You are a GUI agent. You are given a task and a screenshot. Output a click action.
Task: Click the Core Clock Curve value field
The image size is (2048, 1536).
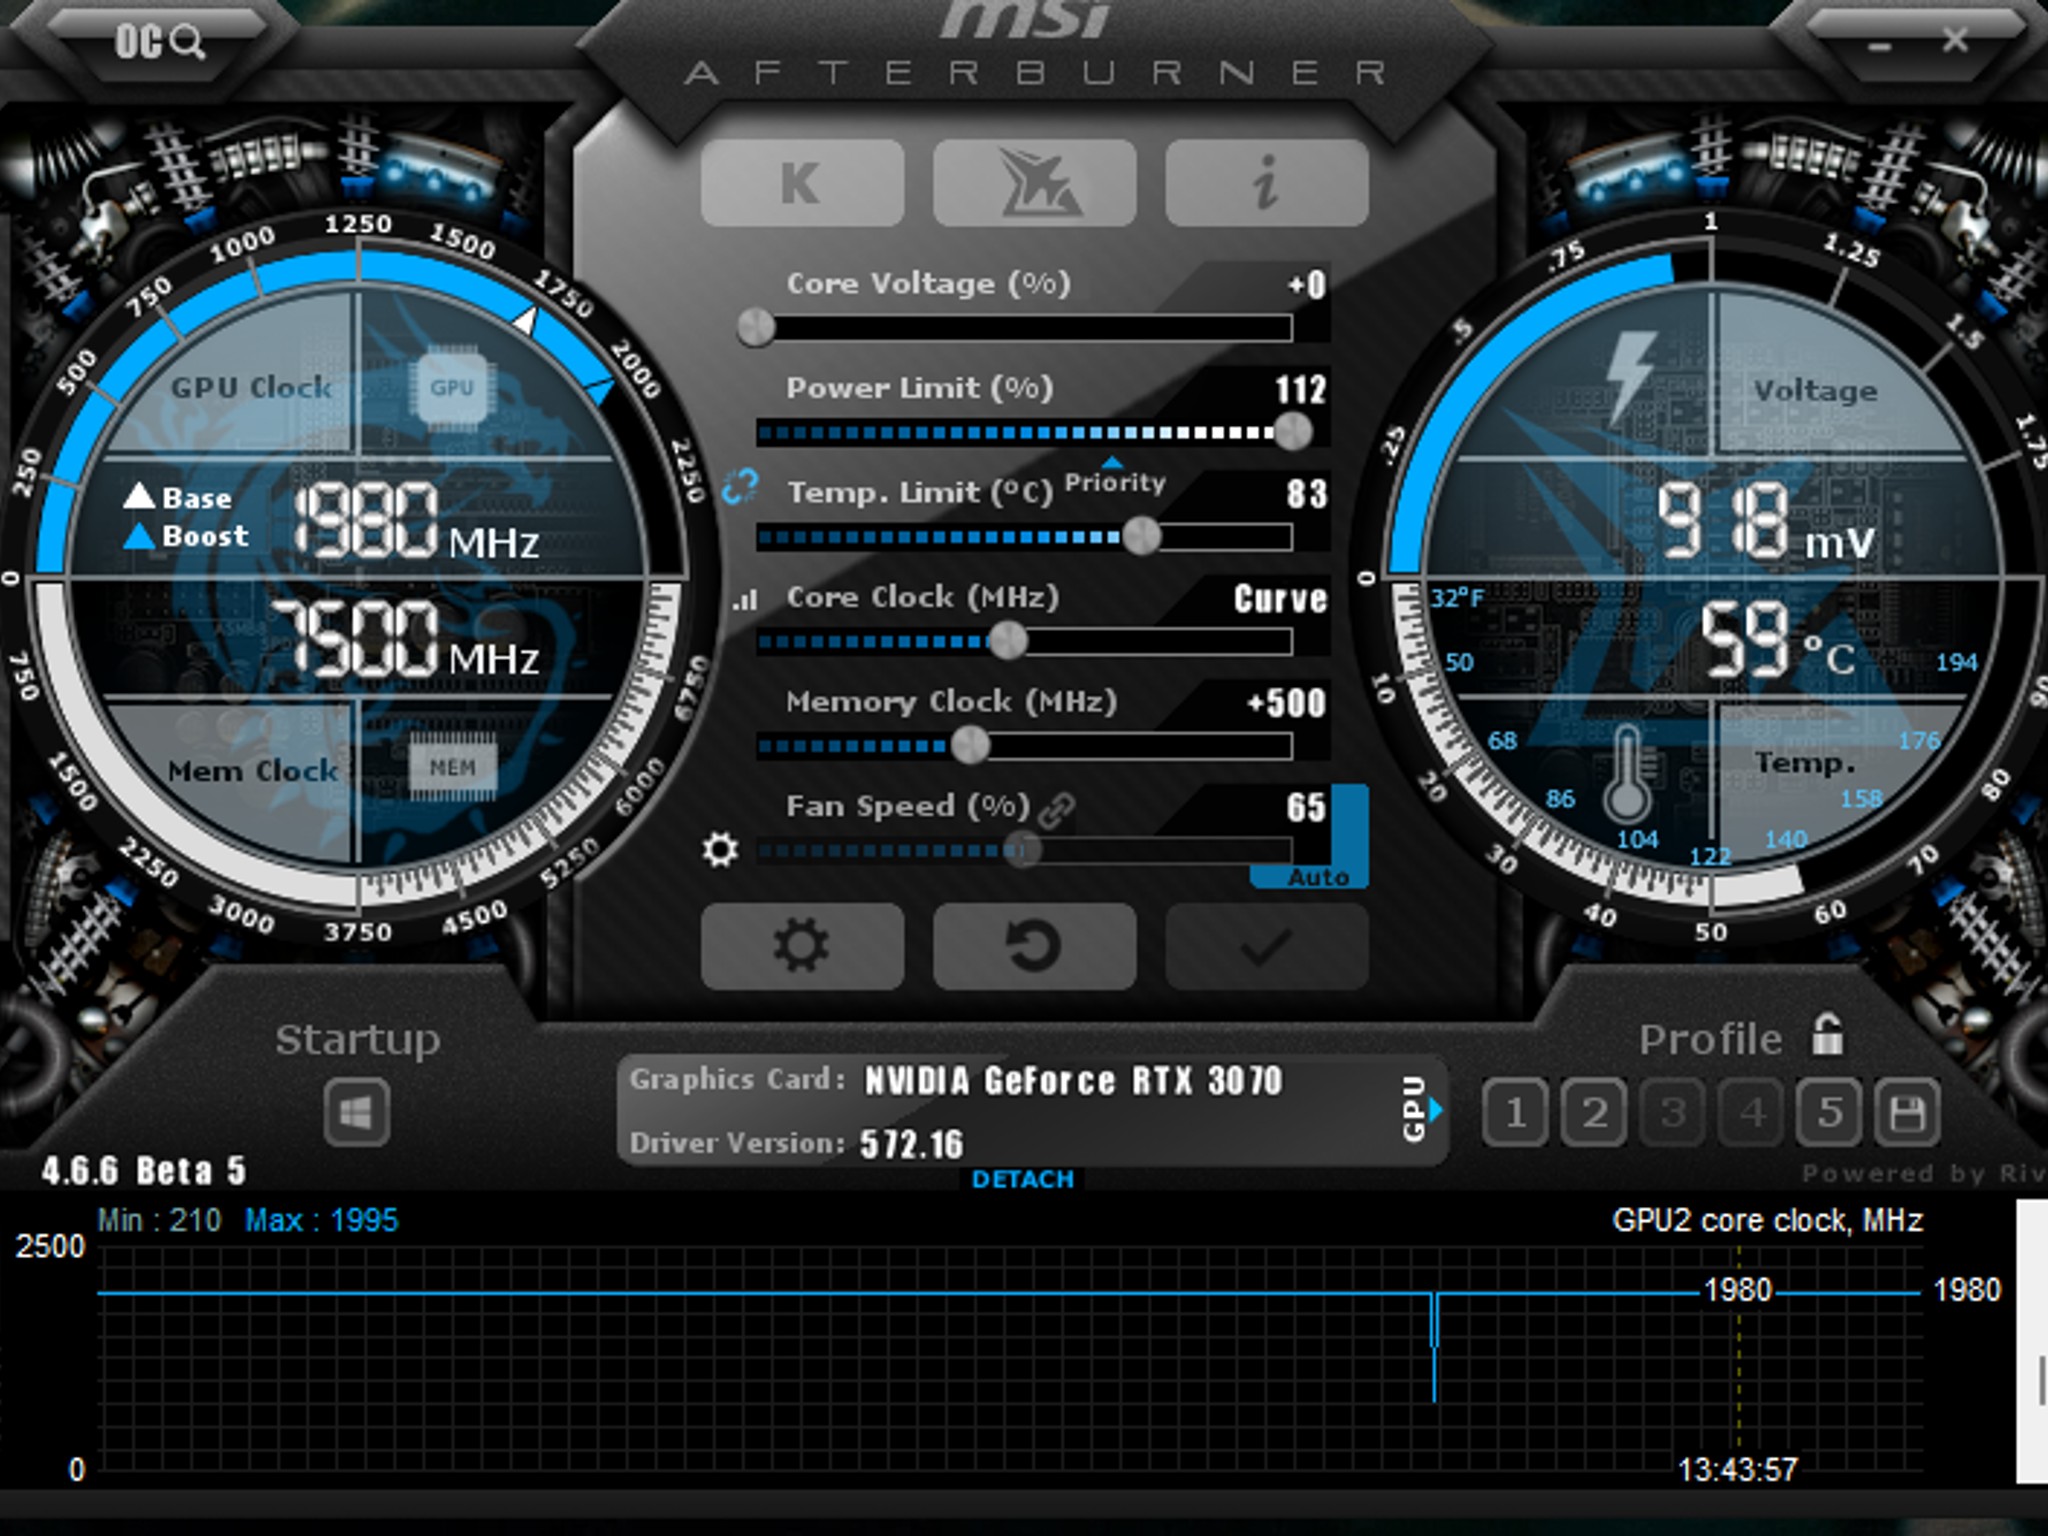click(x=1280, y=598)
